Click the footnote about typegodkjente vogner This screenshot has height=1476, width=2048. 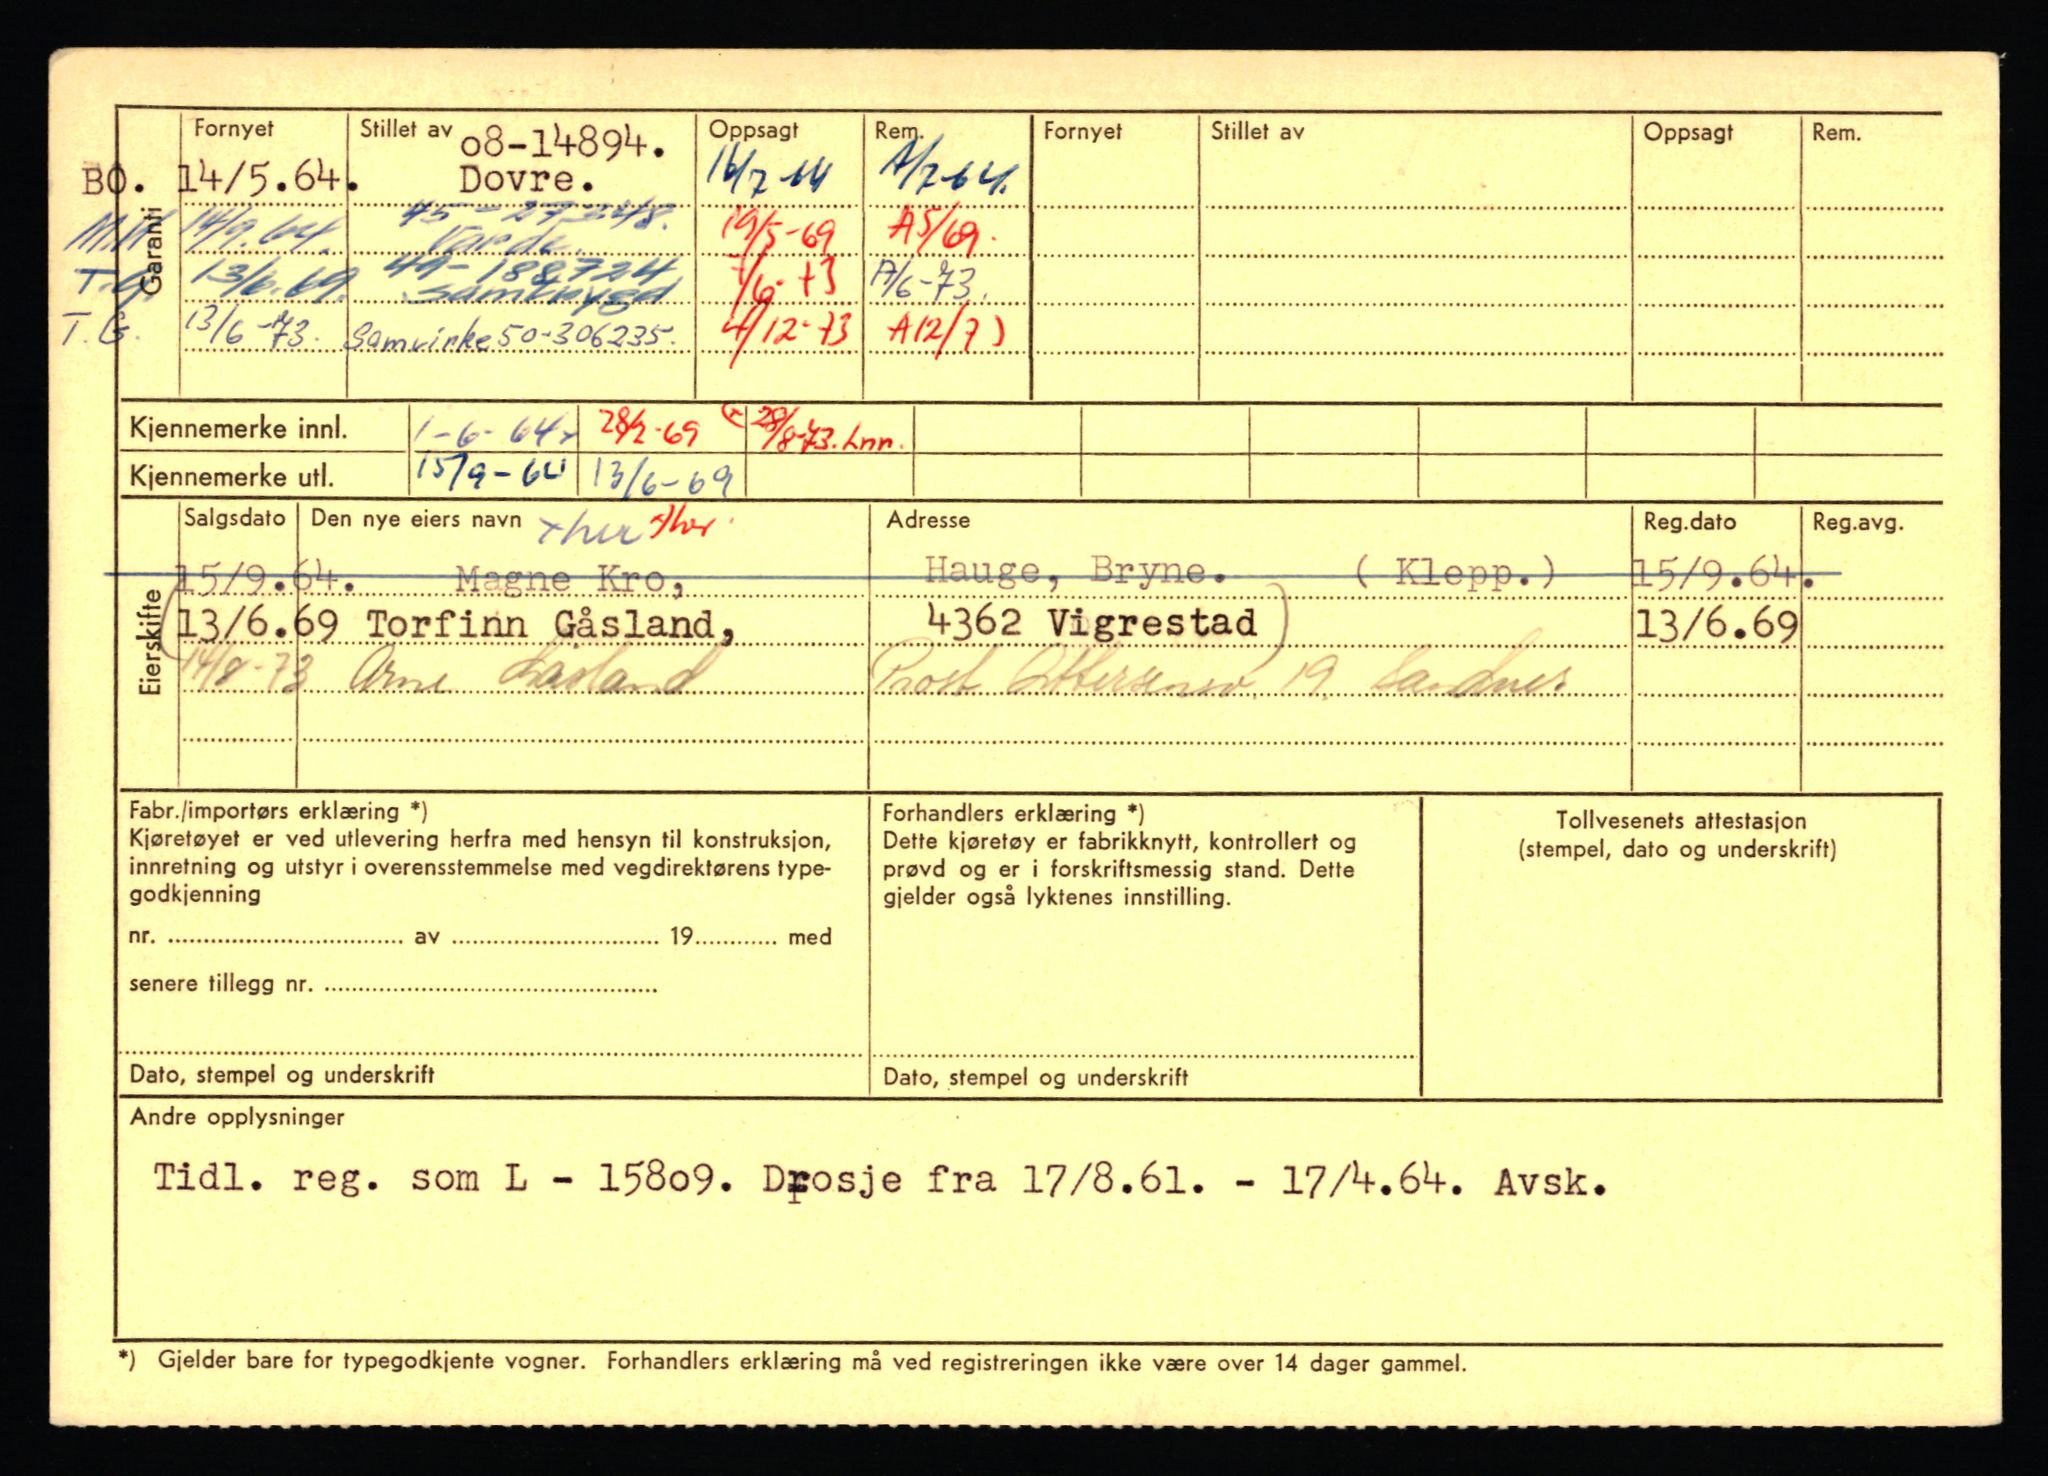click(792, 1362)
